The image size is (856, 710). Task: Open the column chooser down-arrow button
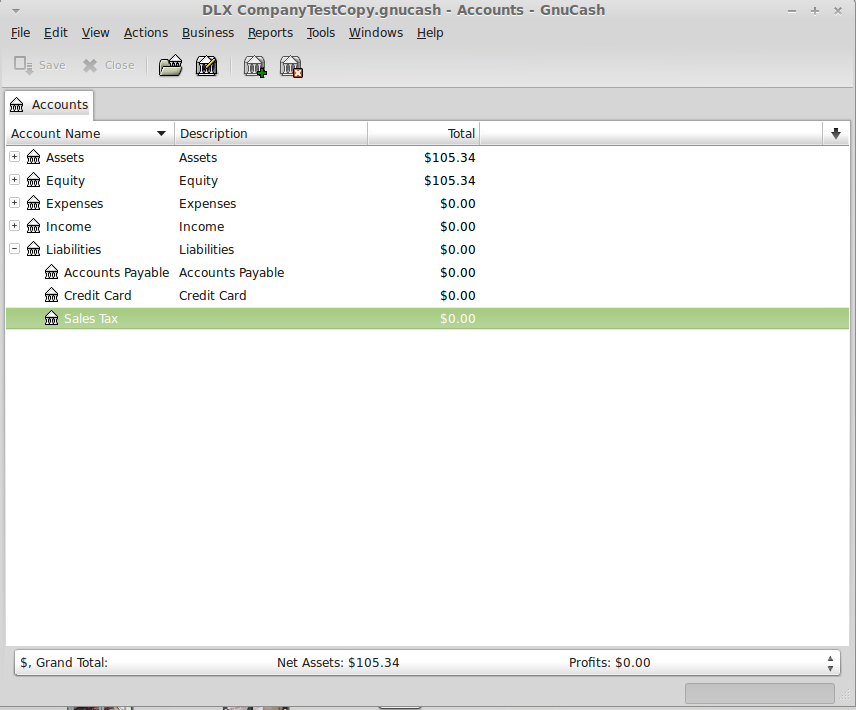tap(836, 134)
